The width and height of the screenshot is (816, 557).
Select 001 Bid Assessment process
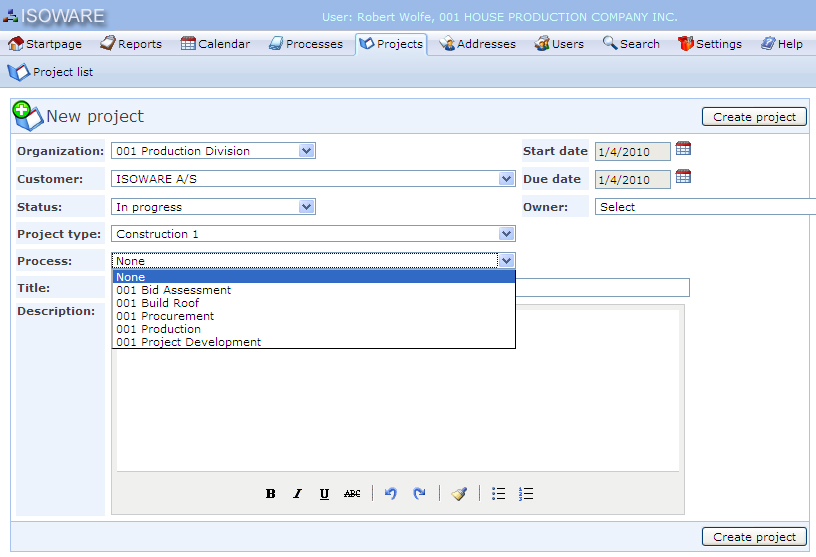click(x=314, y=290)
